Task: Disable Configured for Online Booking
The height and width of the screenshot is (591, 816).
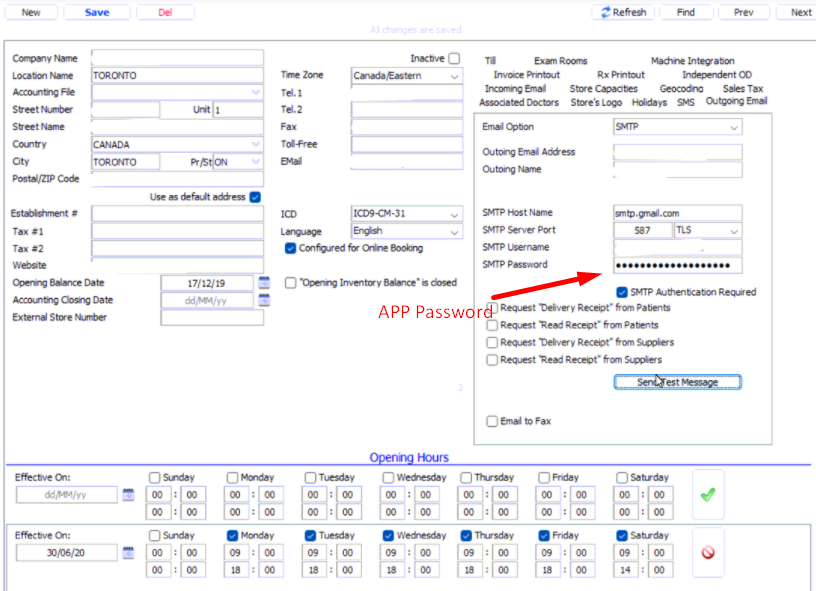Action: [x=290, y=248]
